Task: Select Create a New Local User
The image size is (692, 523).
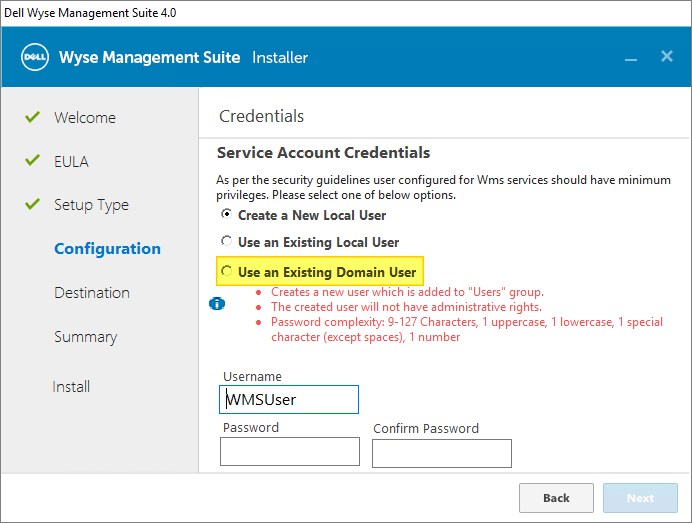Action: click(227, 215)
